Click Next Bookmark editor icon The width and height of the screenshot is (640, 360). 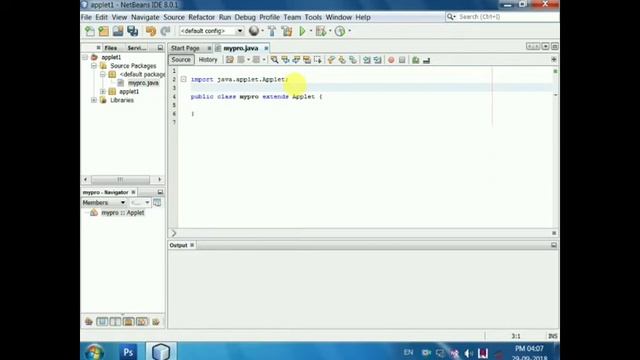342,60
